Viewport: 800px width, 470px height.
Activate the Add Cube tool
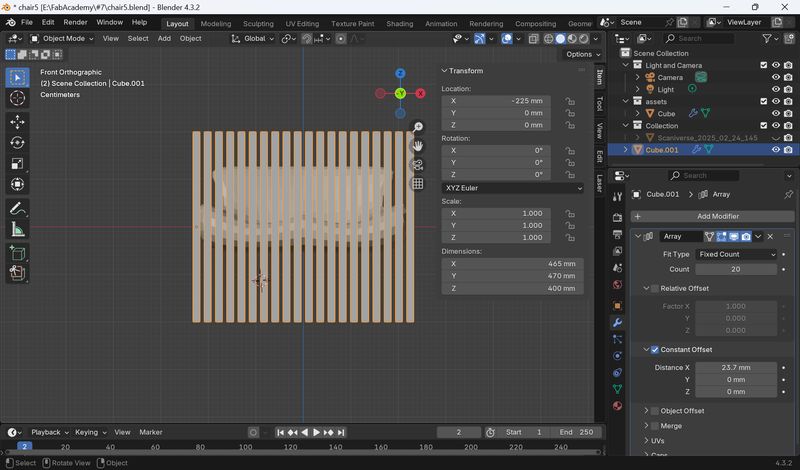[17, 253]
